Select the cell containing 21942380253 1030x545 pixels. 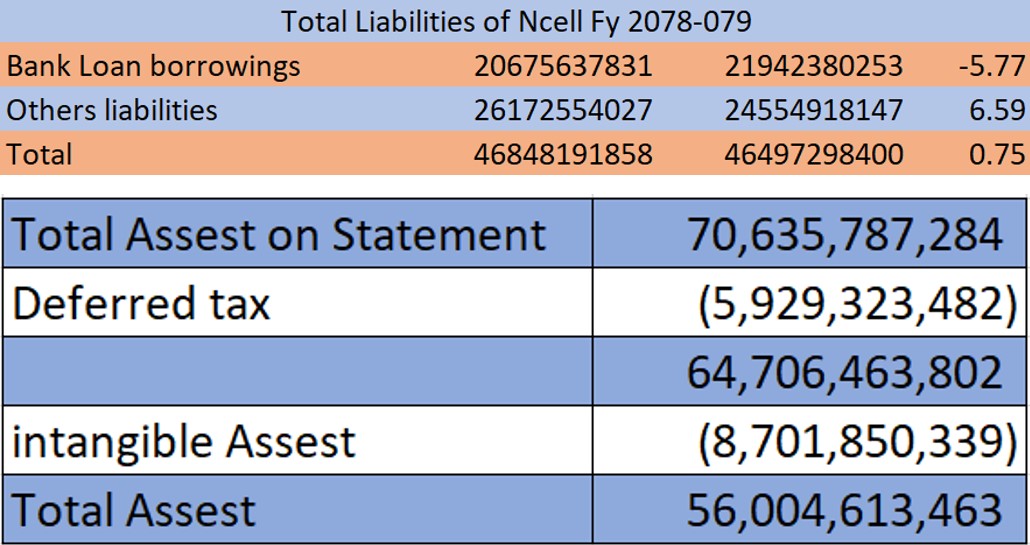click(x=814, y=66)
